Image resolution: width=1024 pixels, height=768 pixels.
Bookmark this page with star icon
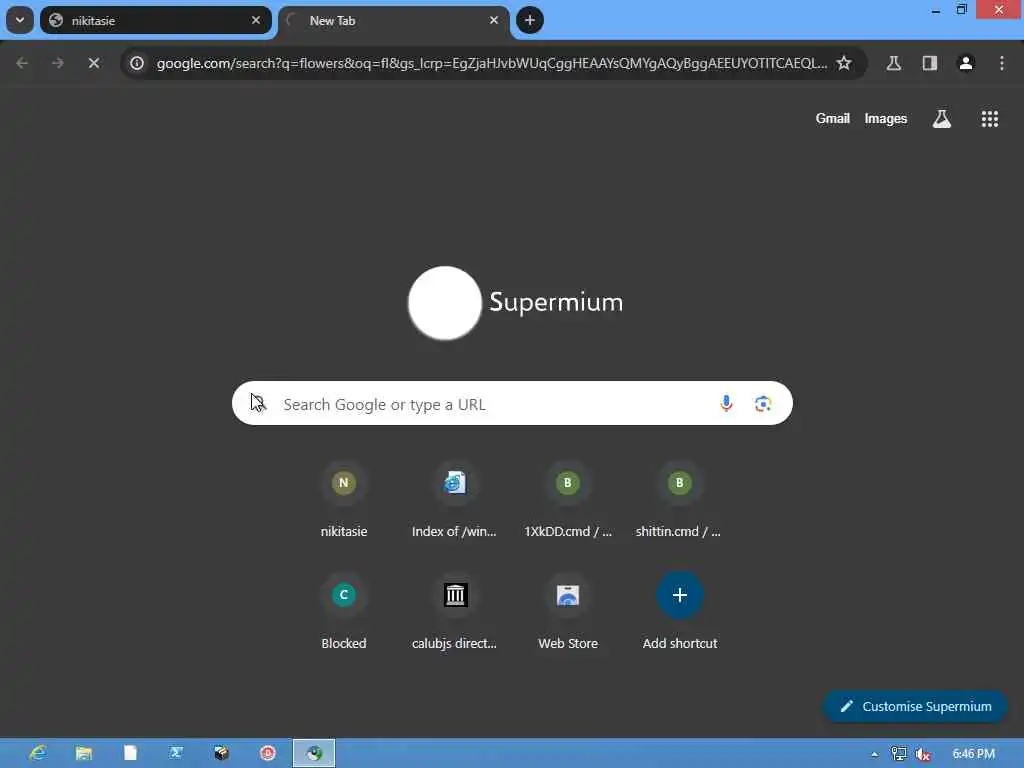click(844, 63)
